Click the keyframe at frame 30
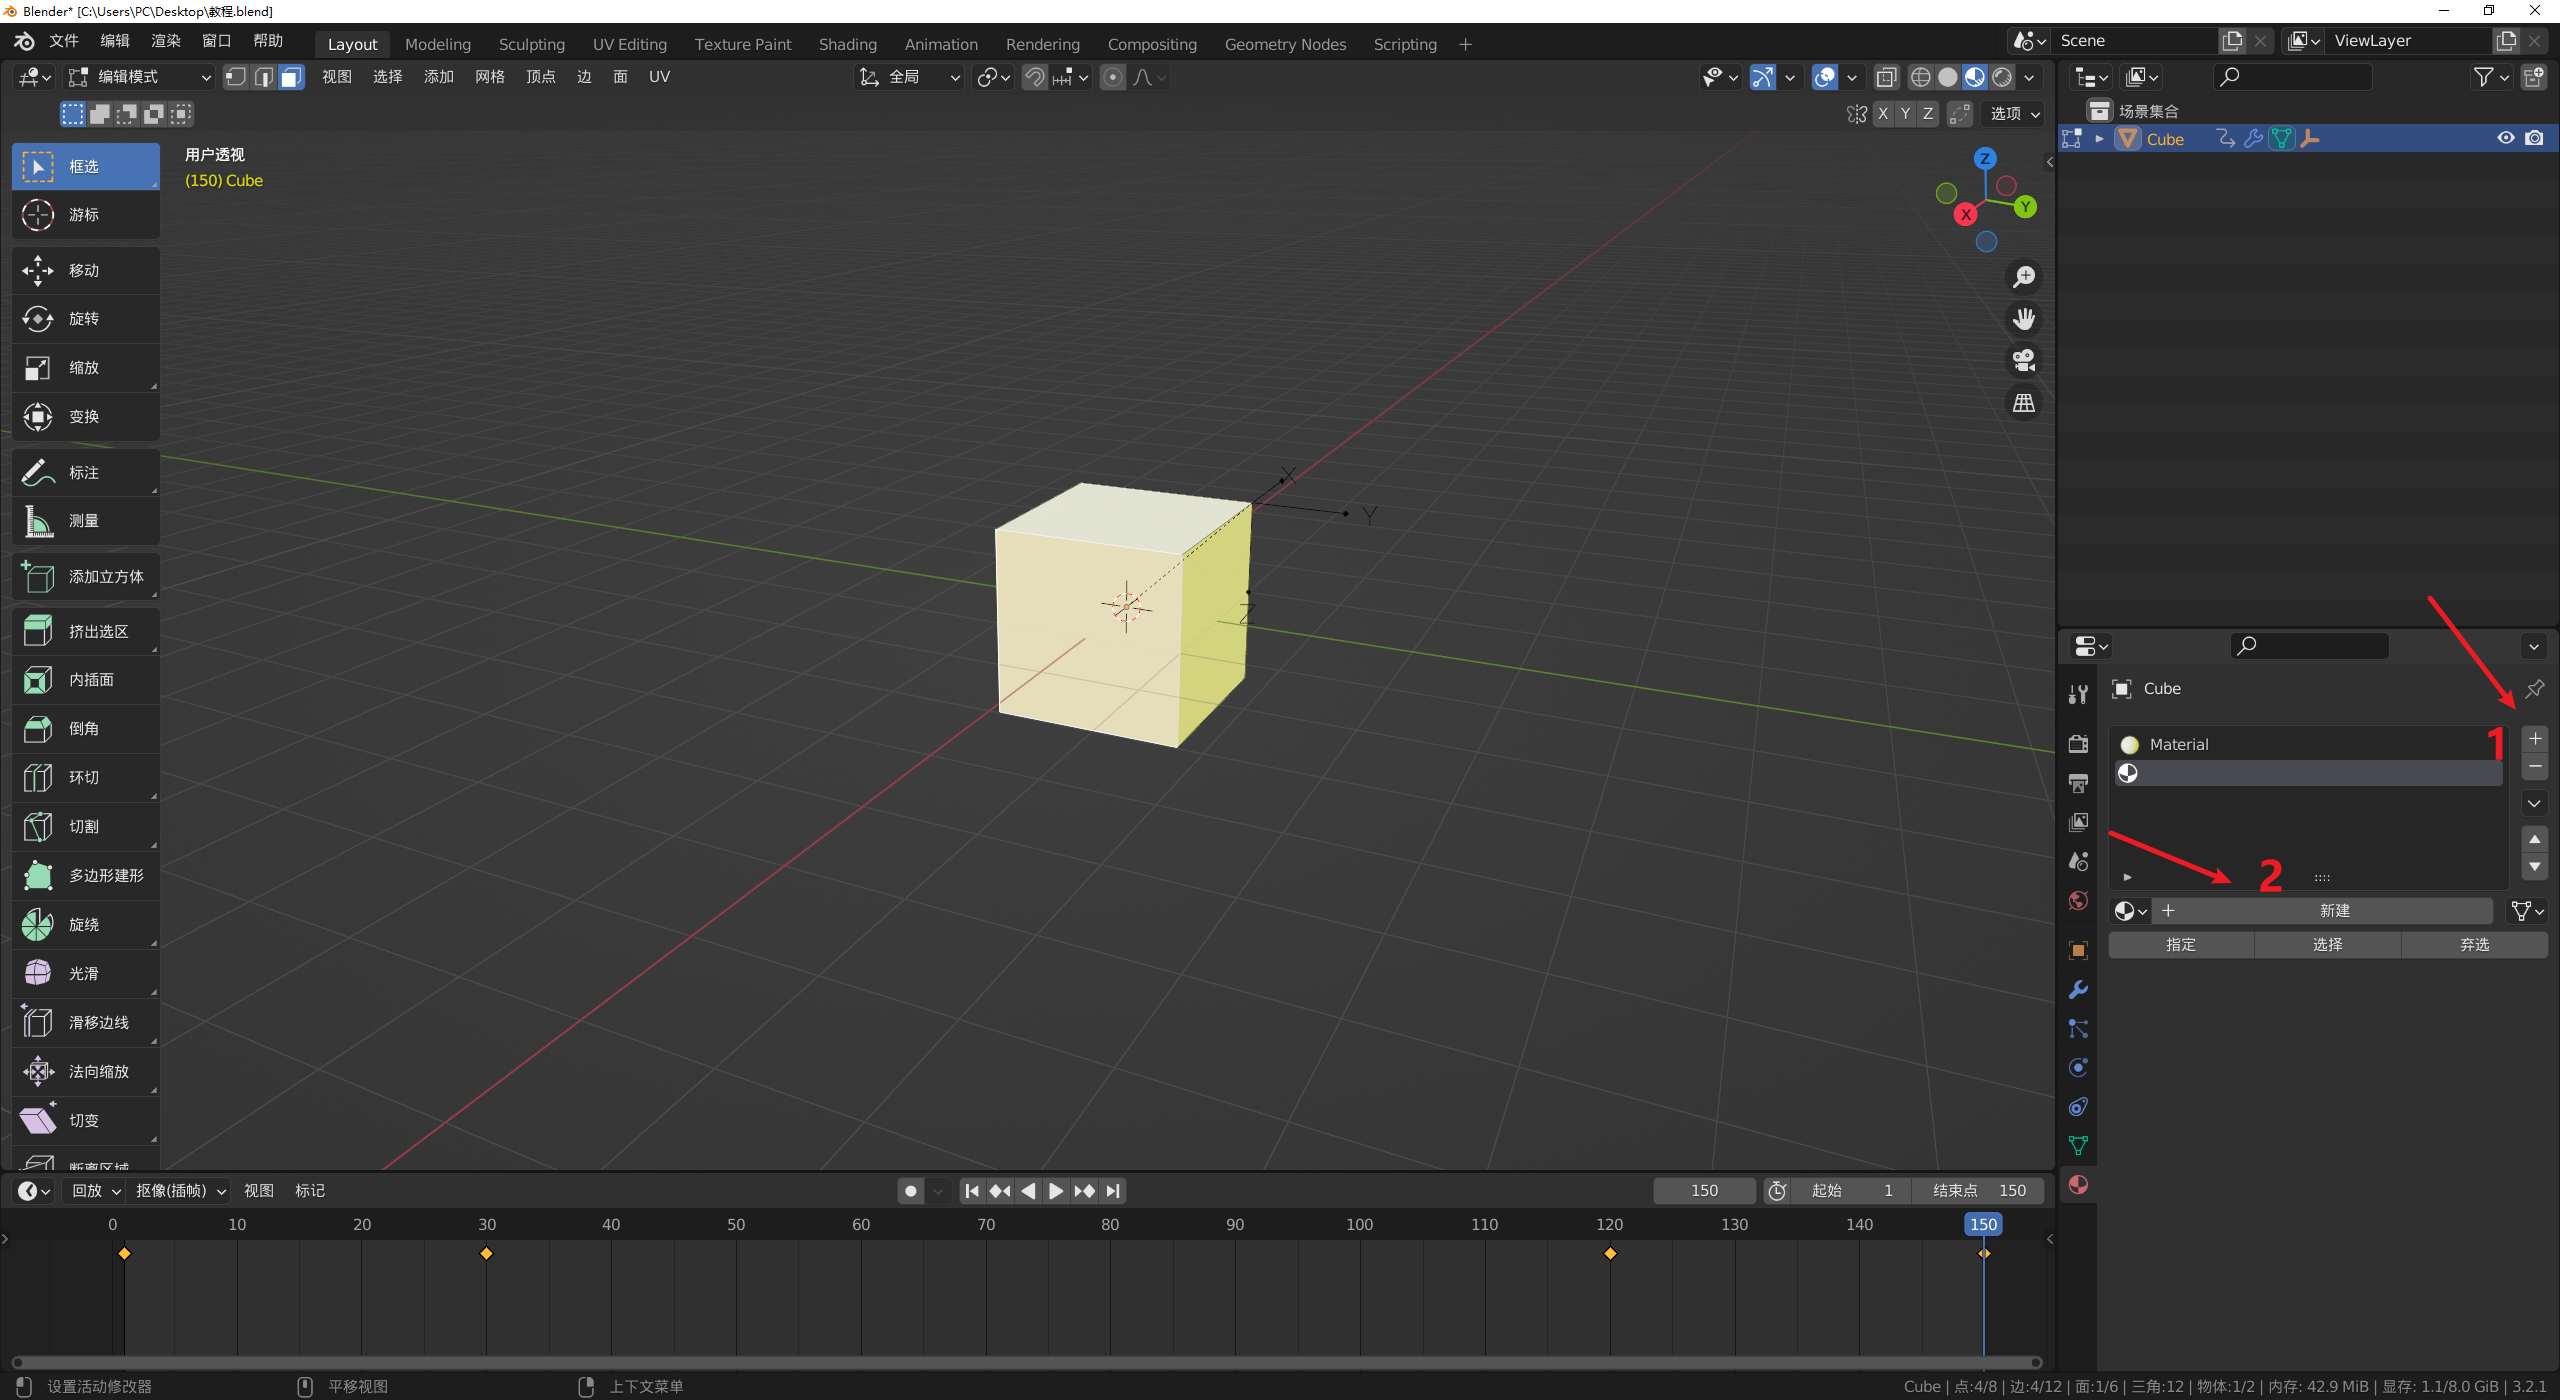Screen dimensions: 2560x1400 tap(486, 1253)
